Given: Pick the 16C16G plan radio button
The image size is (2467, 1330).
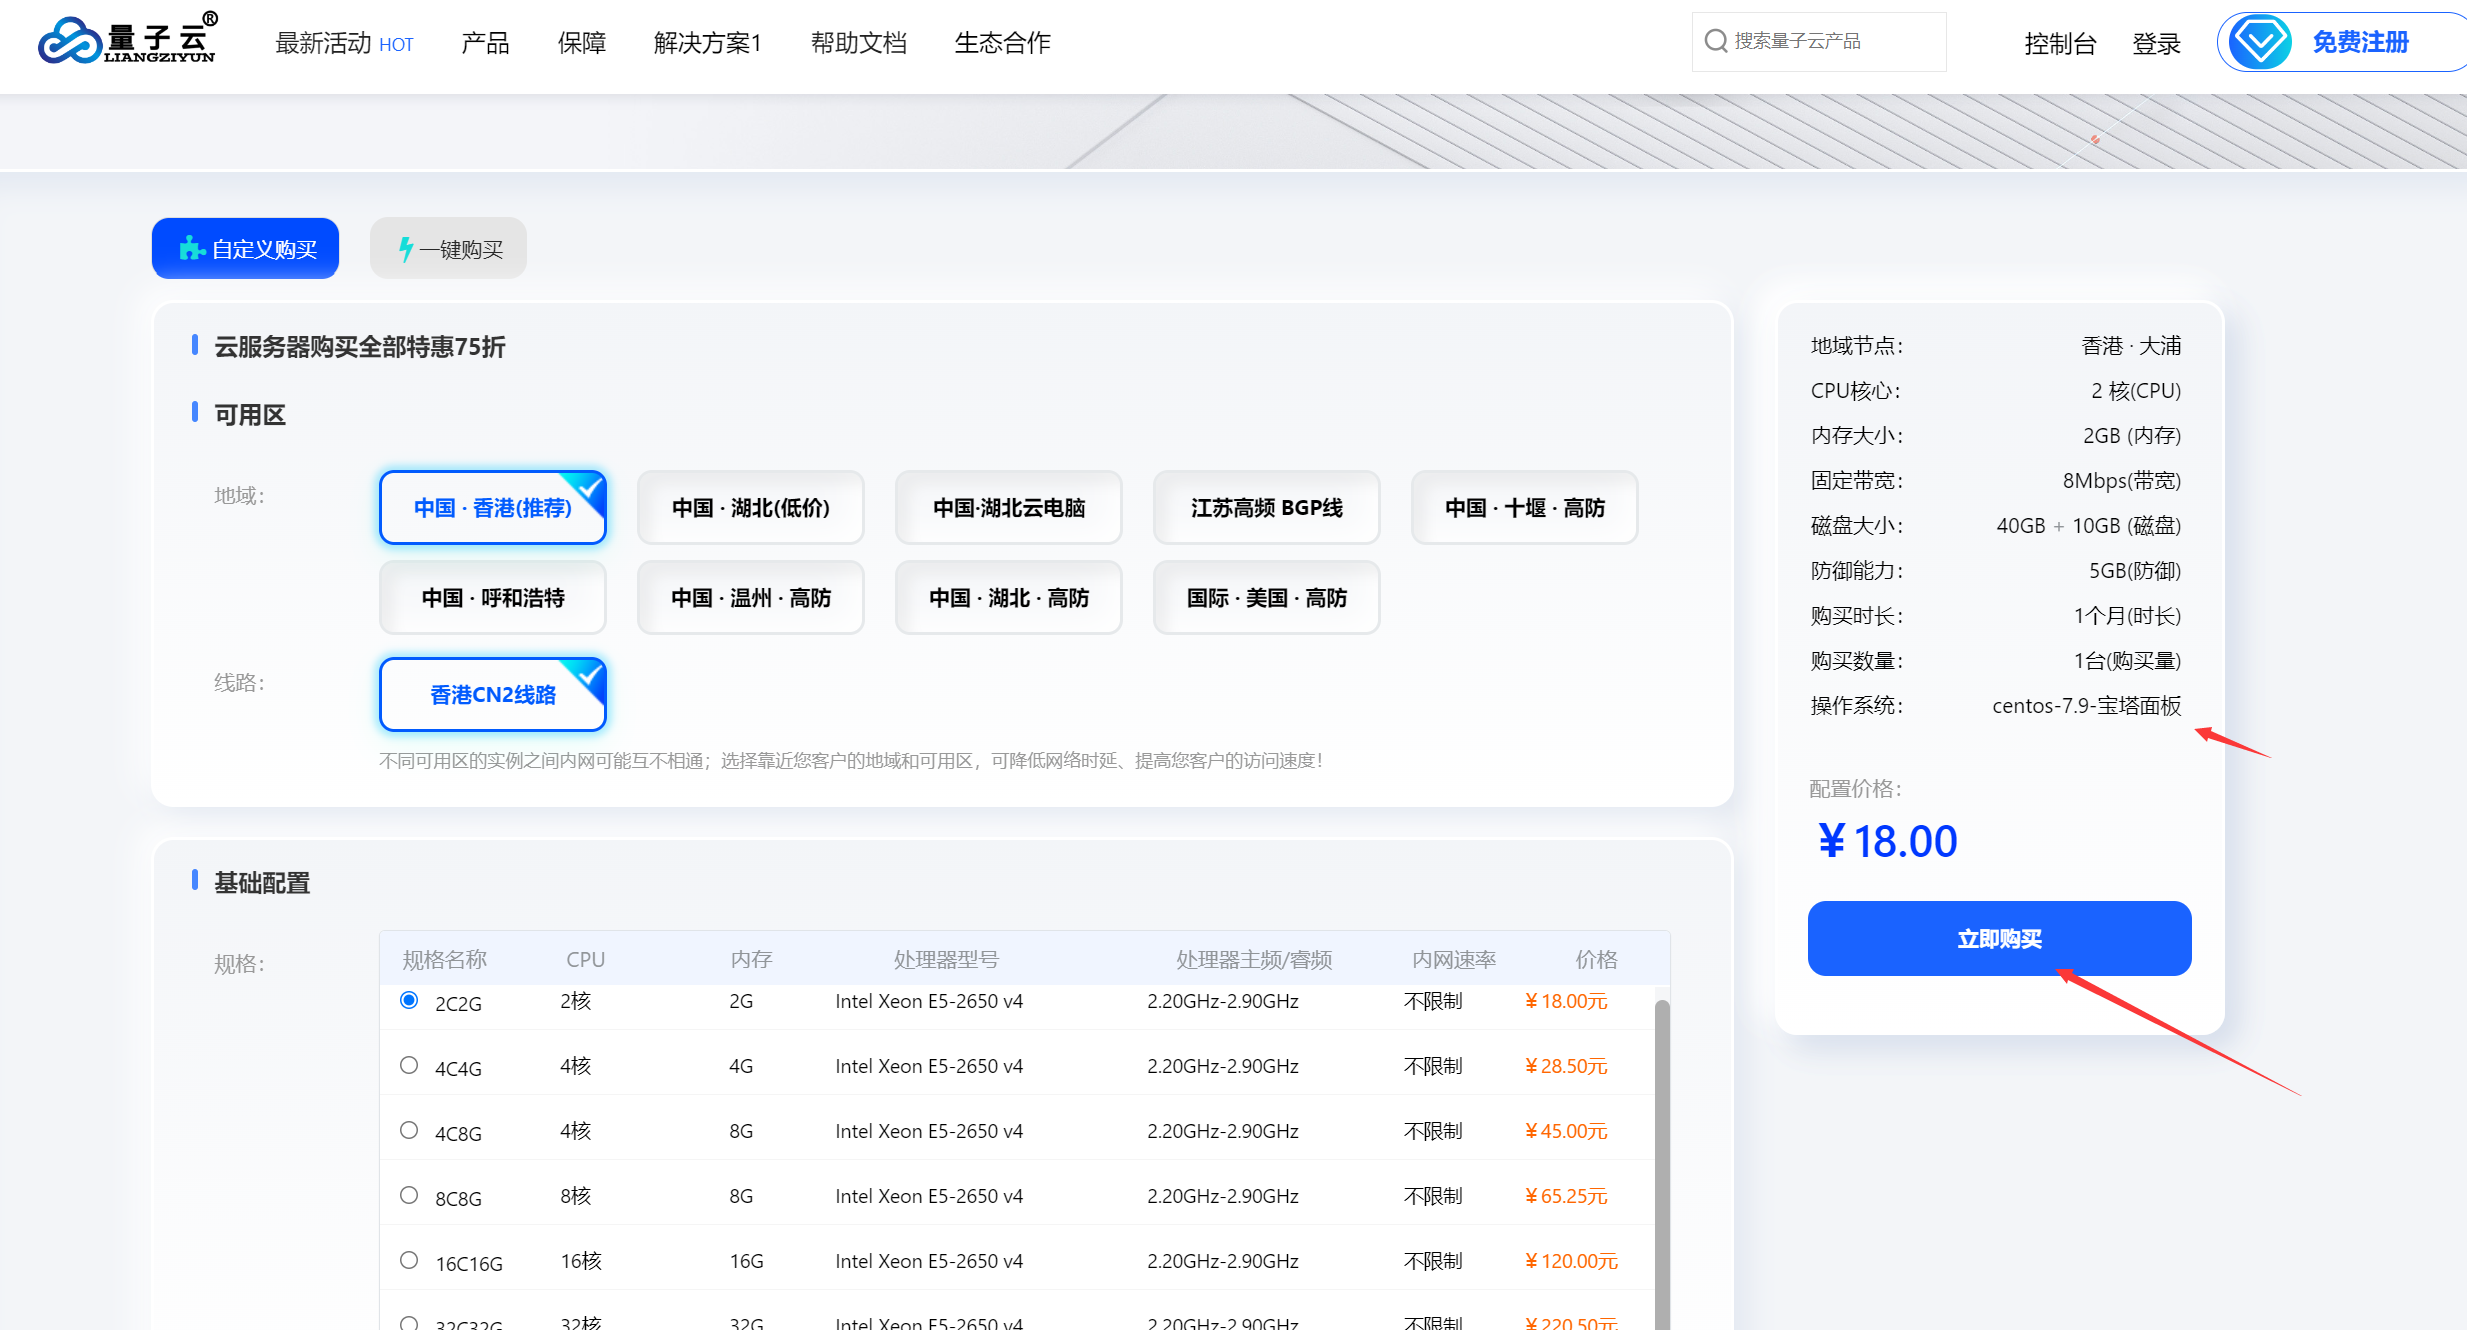Looking at the screenshot, I should point(409,1261).
